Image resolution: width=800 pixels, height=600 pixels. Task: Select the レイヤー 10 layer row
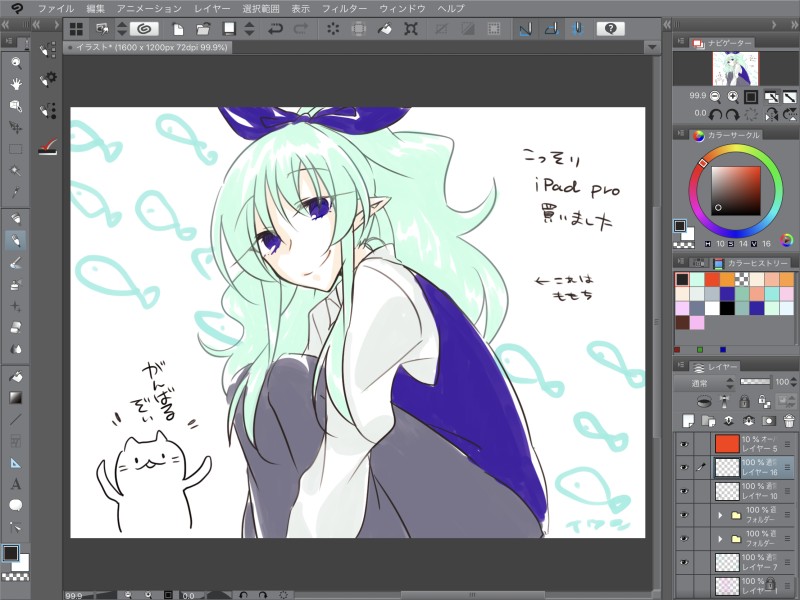[x=736, y=491]
